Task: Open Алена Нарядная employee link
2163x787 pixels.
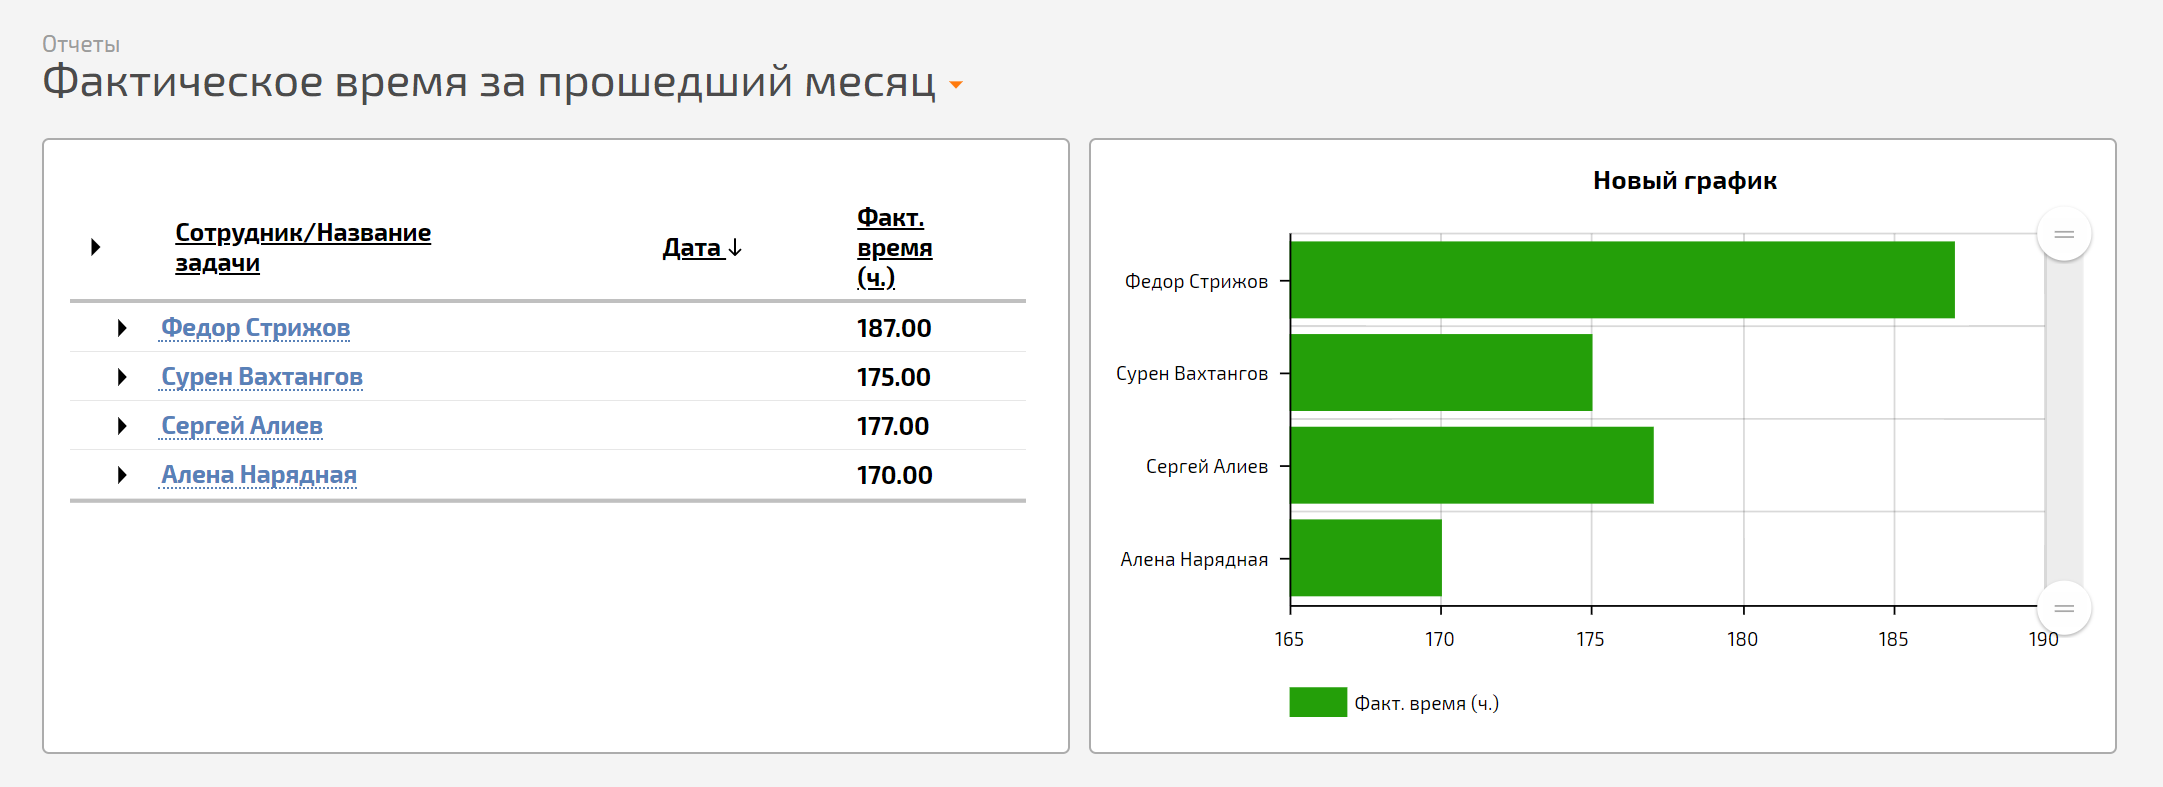Action: (259, 475)
